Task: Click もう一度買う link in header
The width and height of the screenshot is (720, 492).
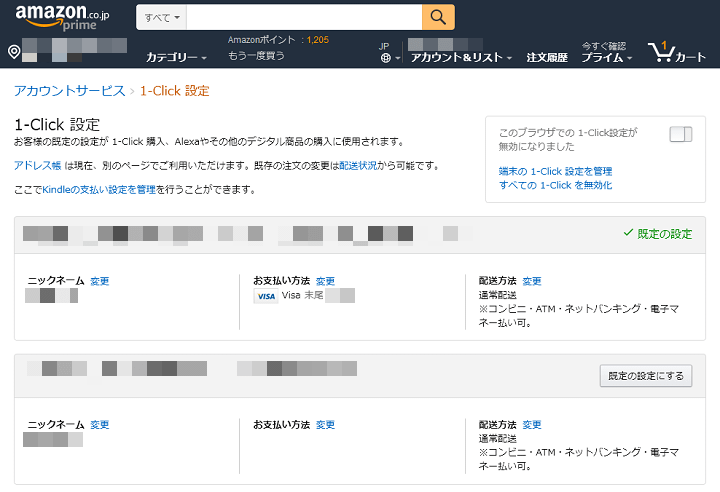Action: click(x=256, y=56)
